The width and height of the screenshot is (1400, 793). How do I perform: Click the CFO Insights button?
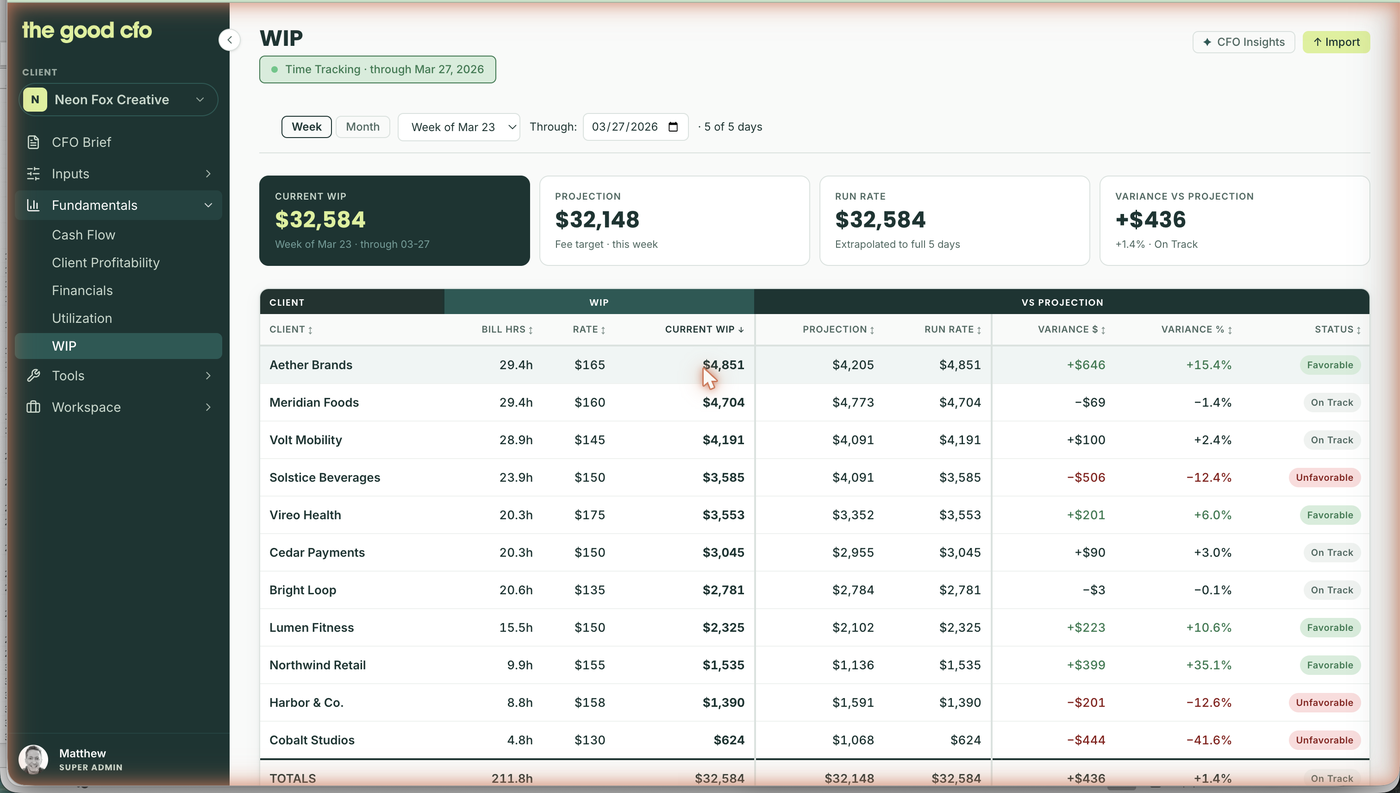click(x=1244, y=42)
